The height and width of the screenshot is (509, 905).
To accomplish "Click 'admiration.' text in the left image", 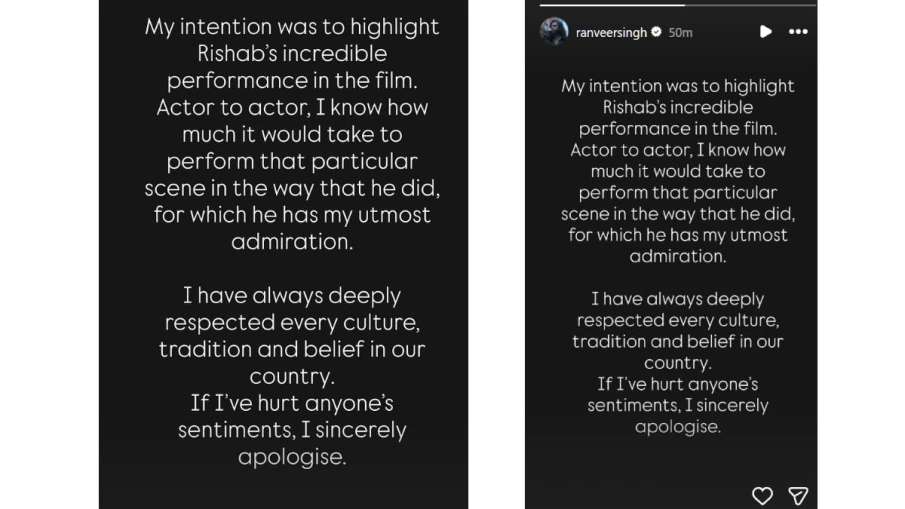I will [x=291, y=242].
